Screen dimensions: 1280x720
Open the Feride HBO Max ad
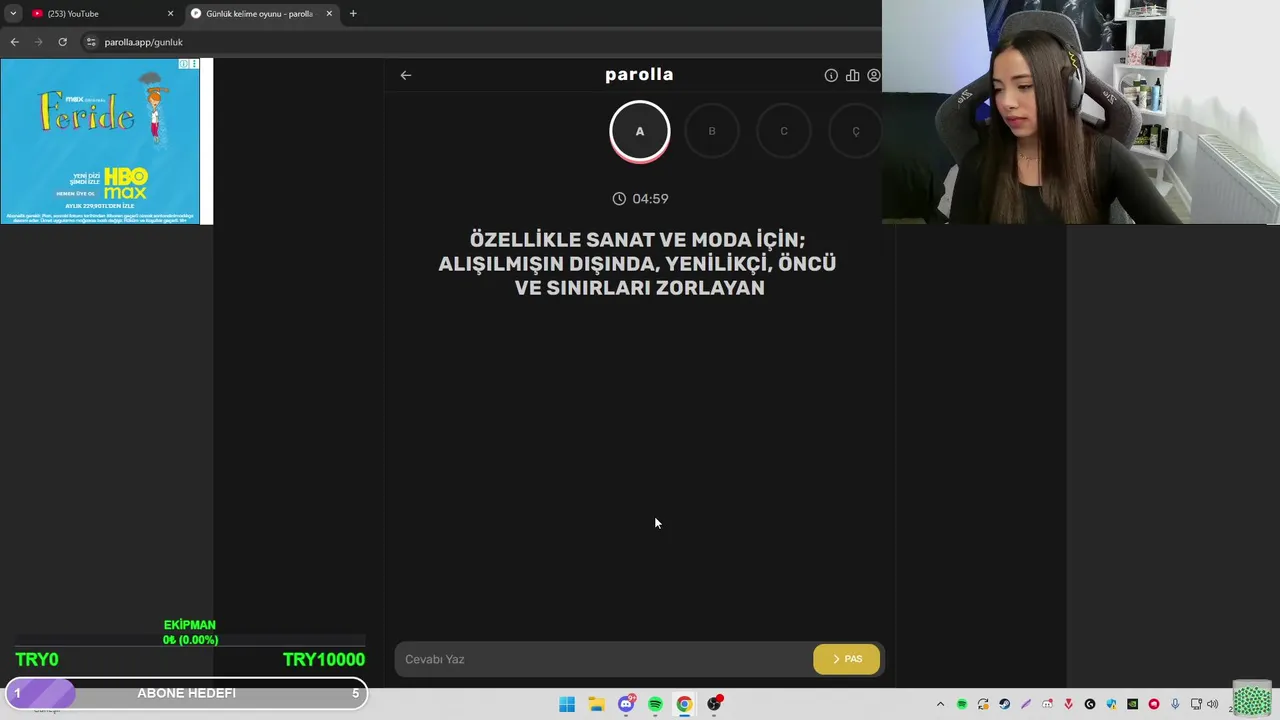coord(100,141)
